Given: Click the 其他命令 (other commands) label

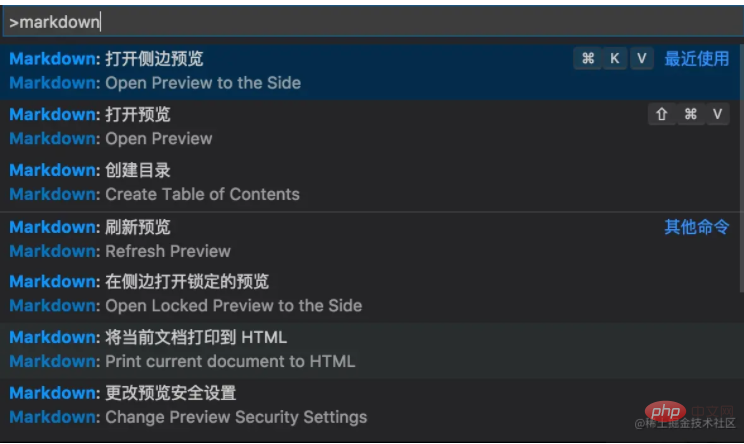Looking at the screenshot, I should (x=697, y=227).
